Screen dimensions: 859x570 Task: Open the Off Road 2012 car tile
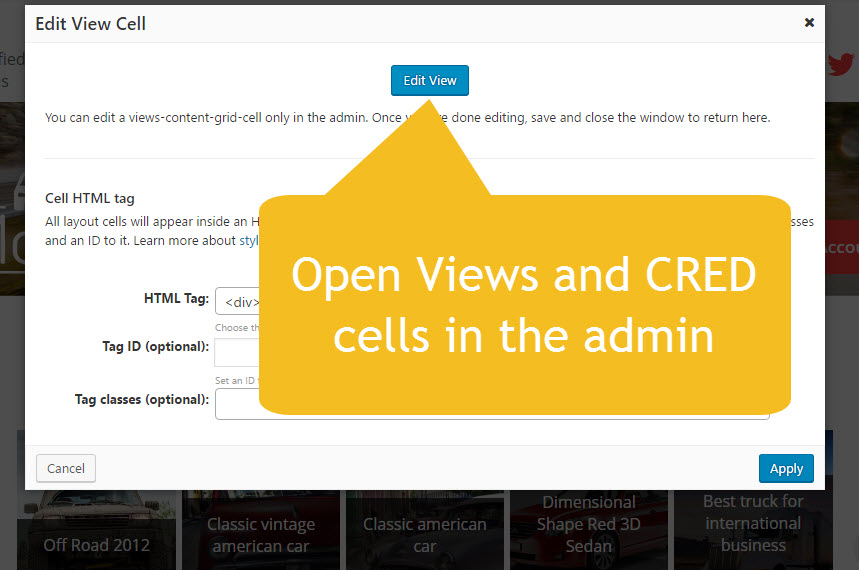(96, 530)
